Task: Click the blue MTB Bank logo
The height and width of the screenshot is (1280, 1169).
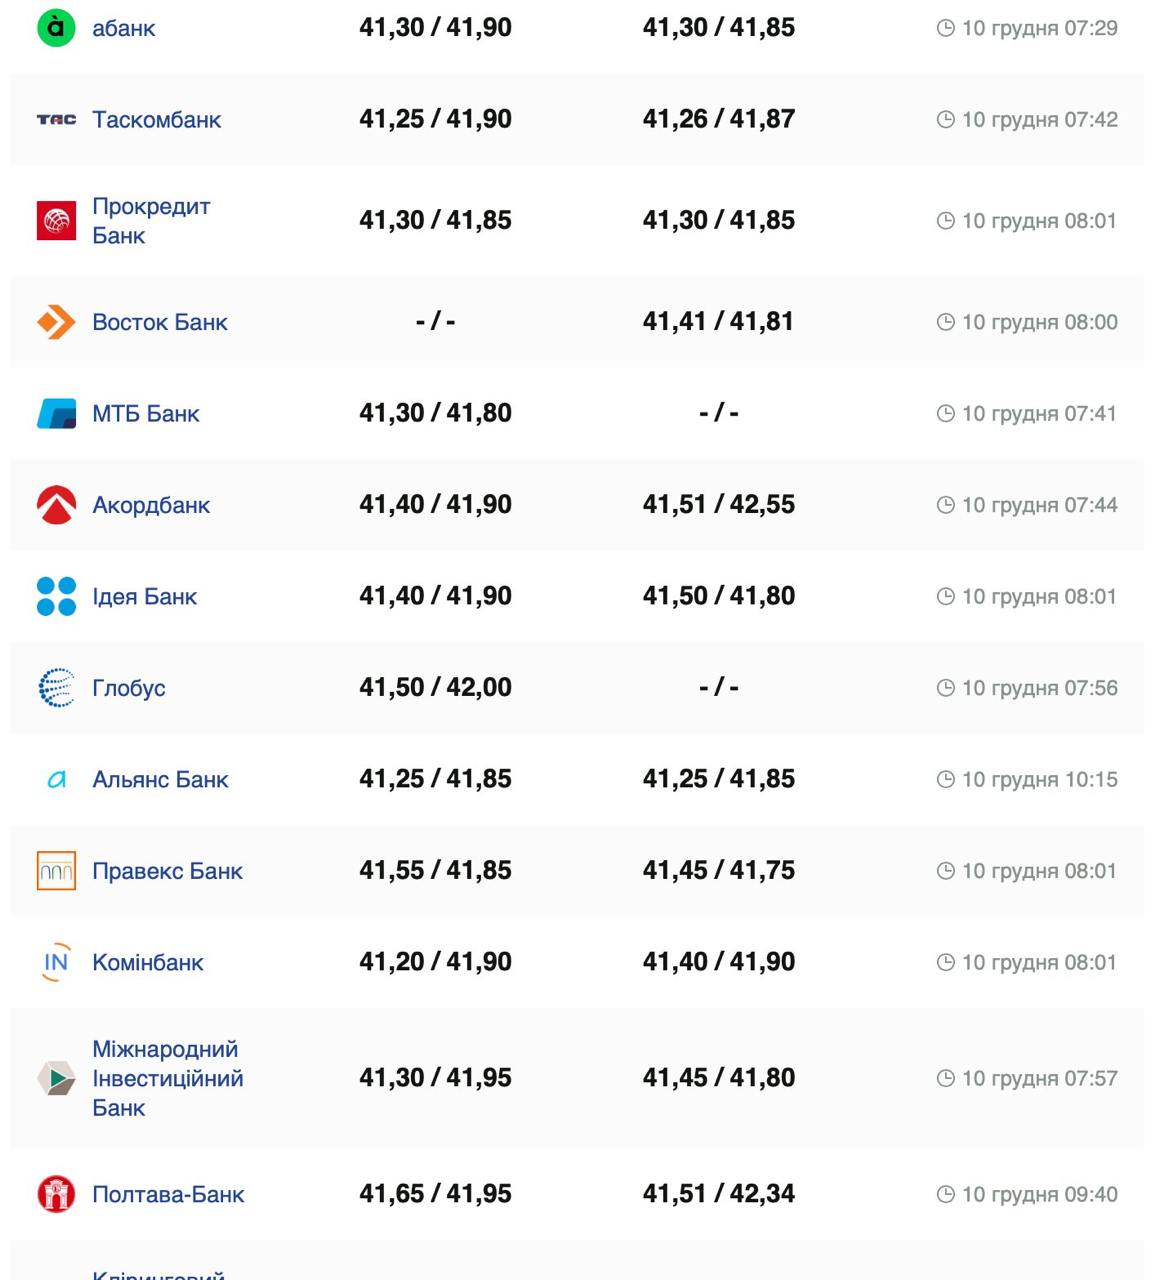Action: (56, 413)
